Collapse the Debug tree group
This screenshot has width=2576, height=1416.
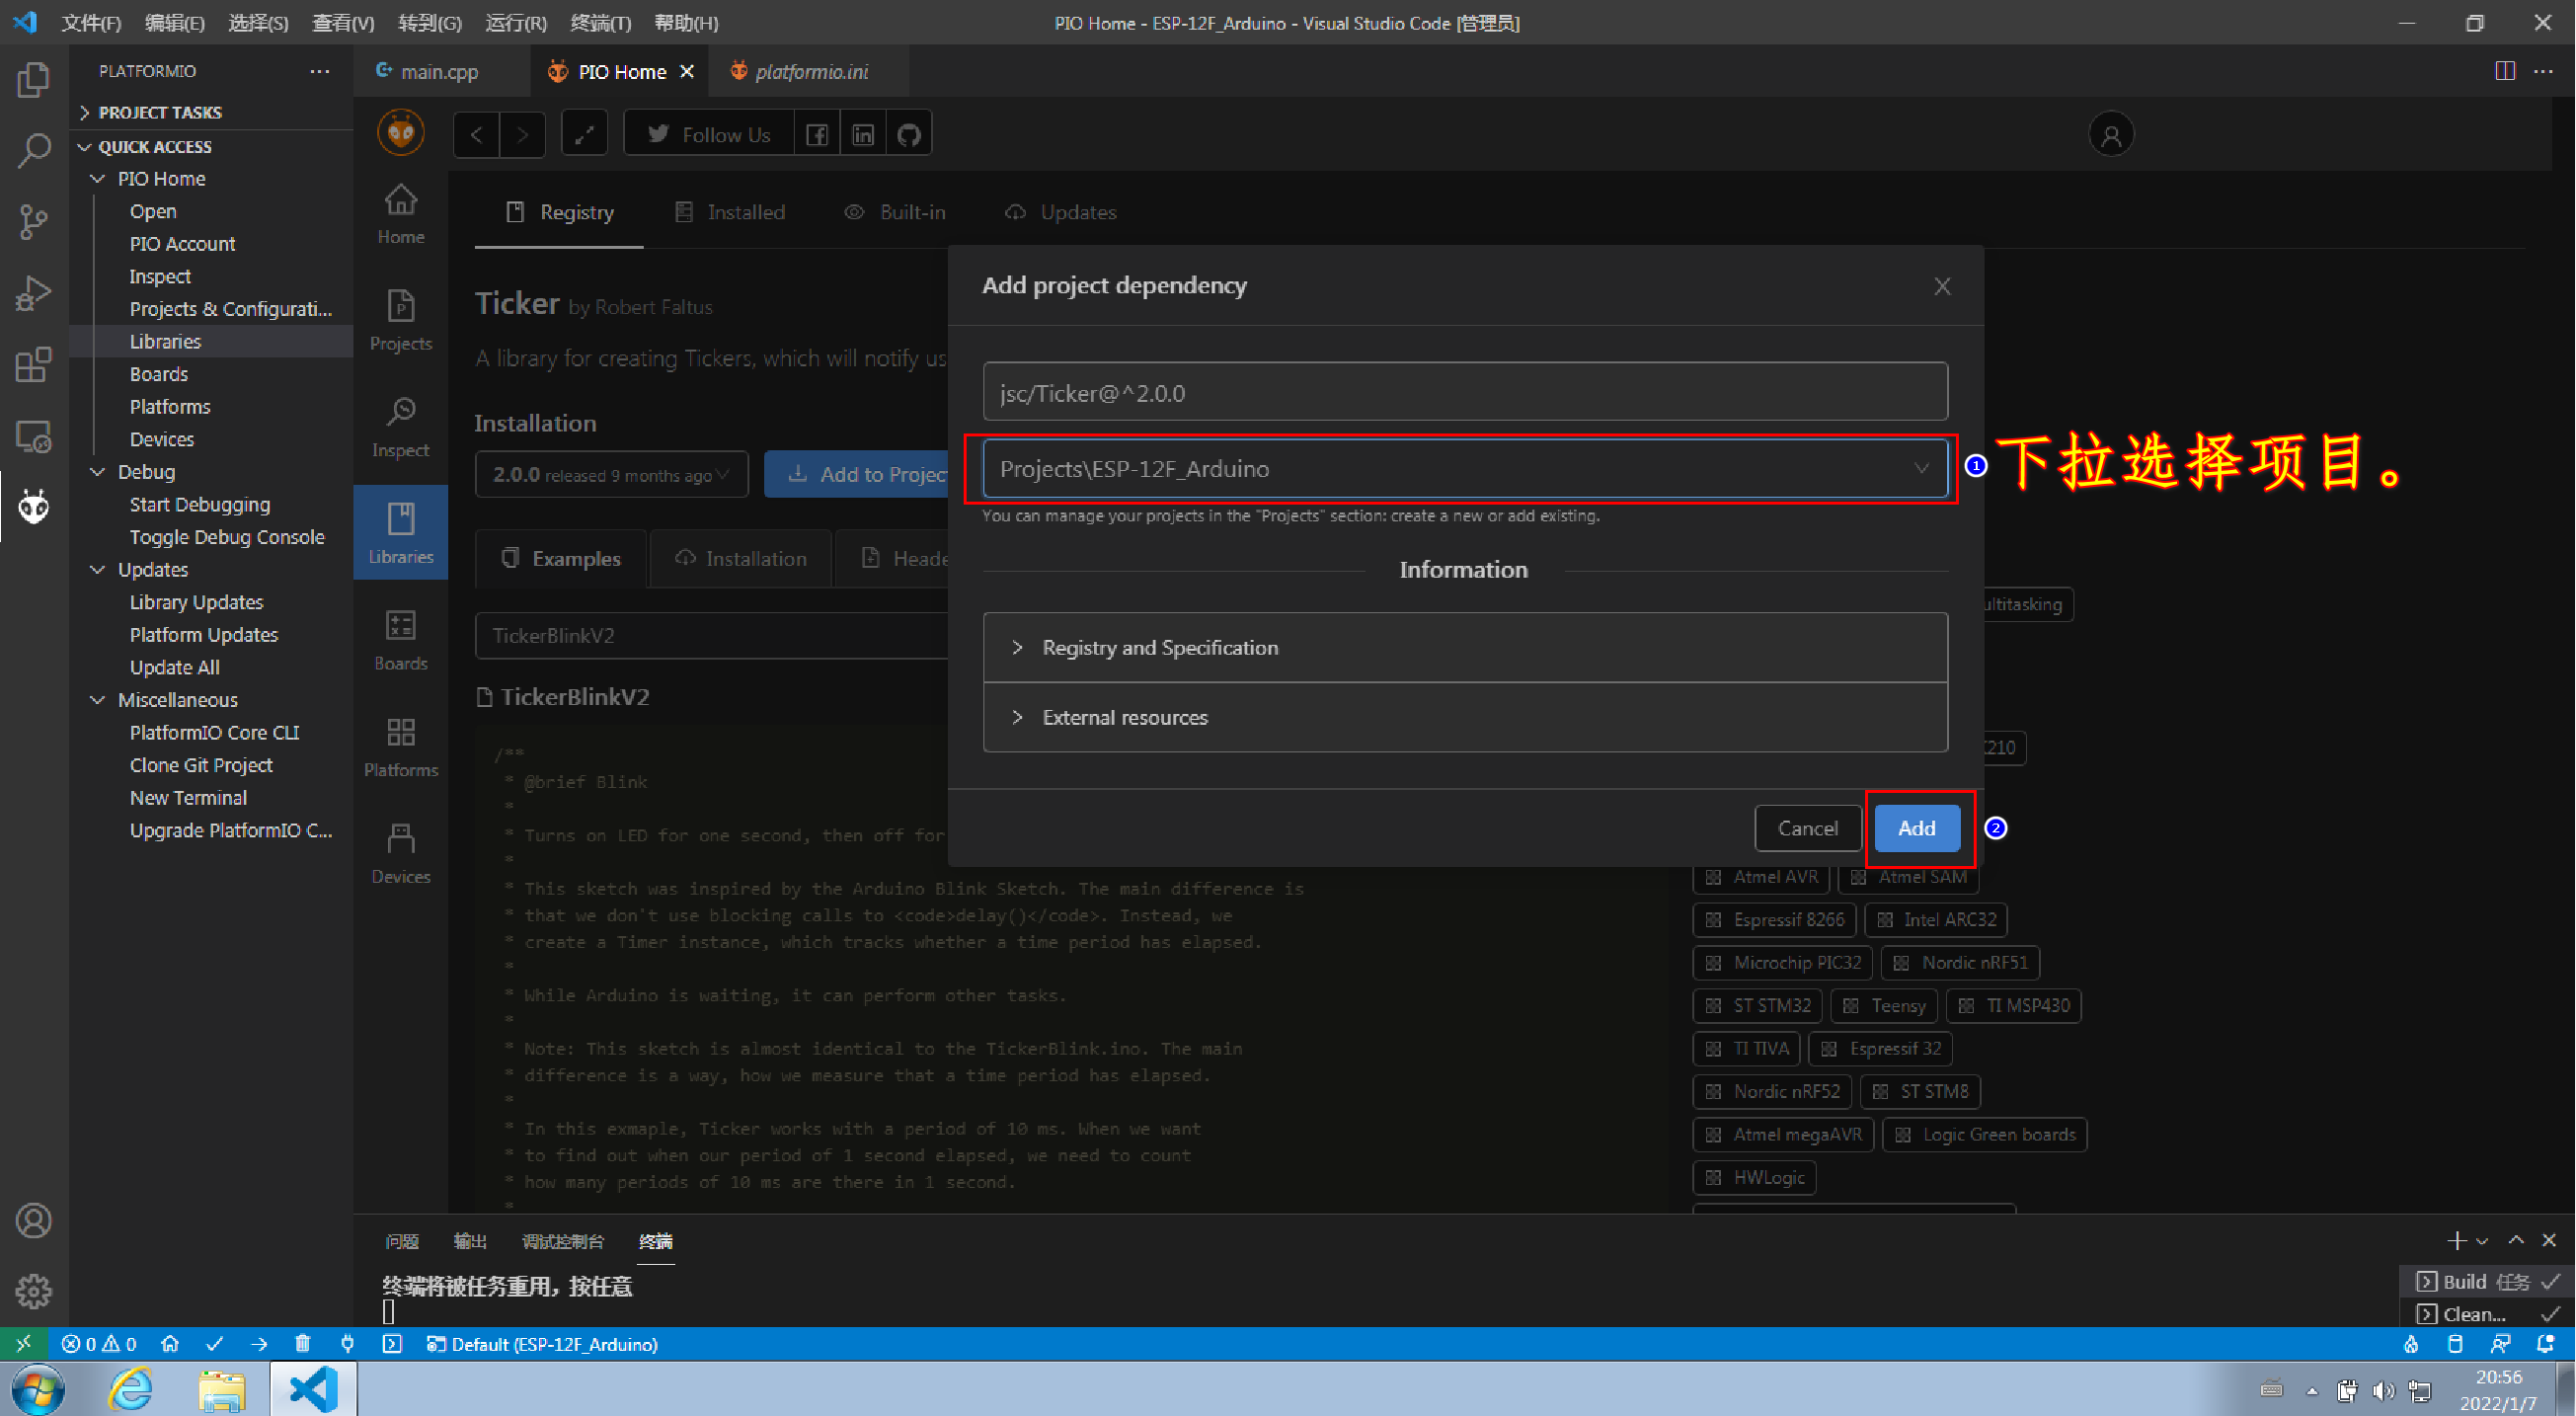click(98, 472)
